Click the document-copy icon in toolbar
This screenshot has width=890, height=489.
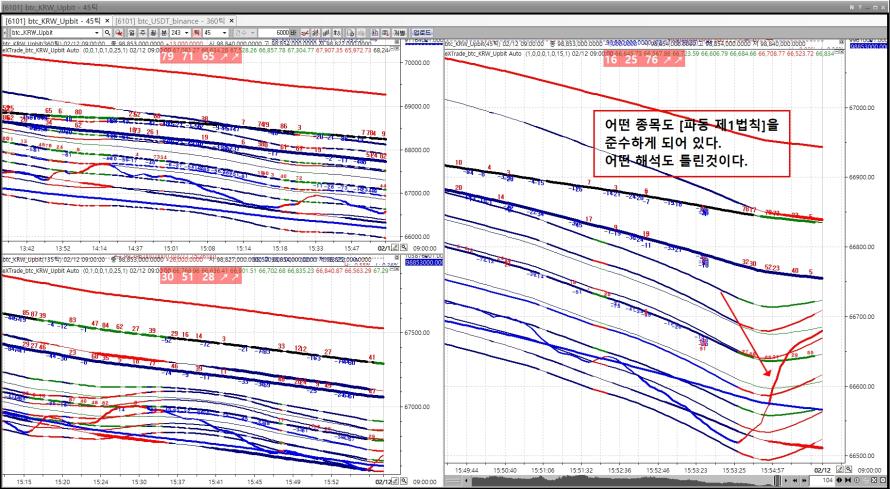(350, 32)
